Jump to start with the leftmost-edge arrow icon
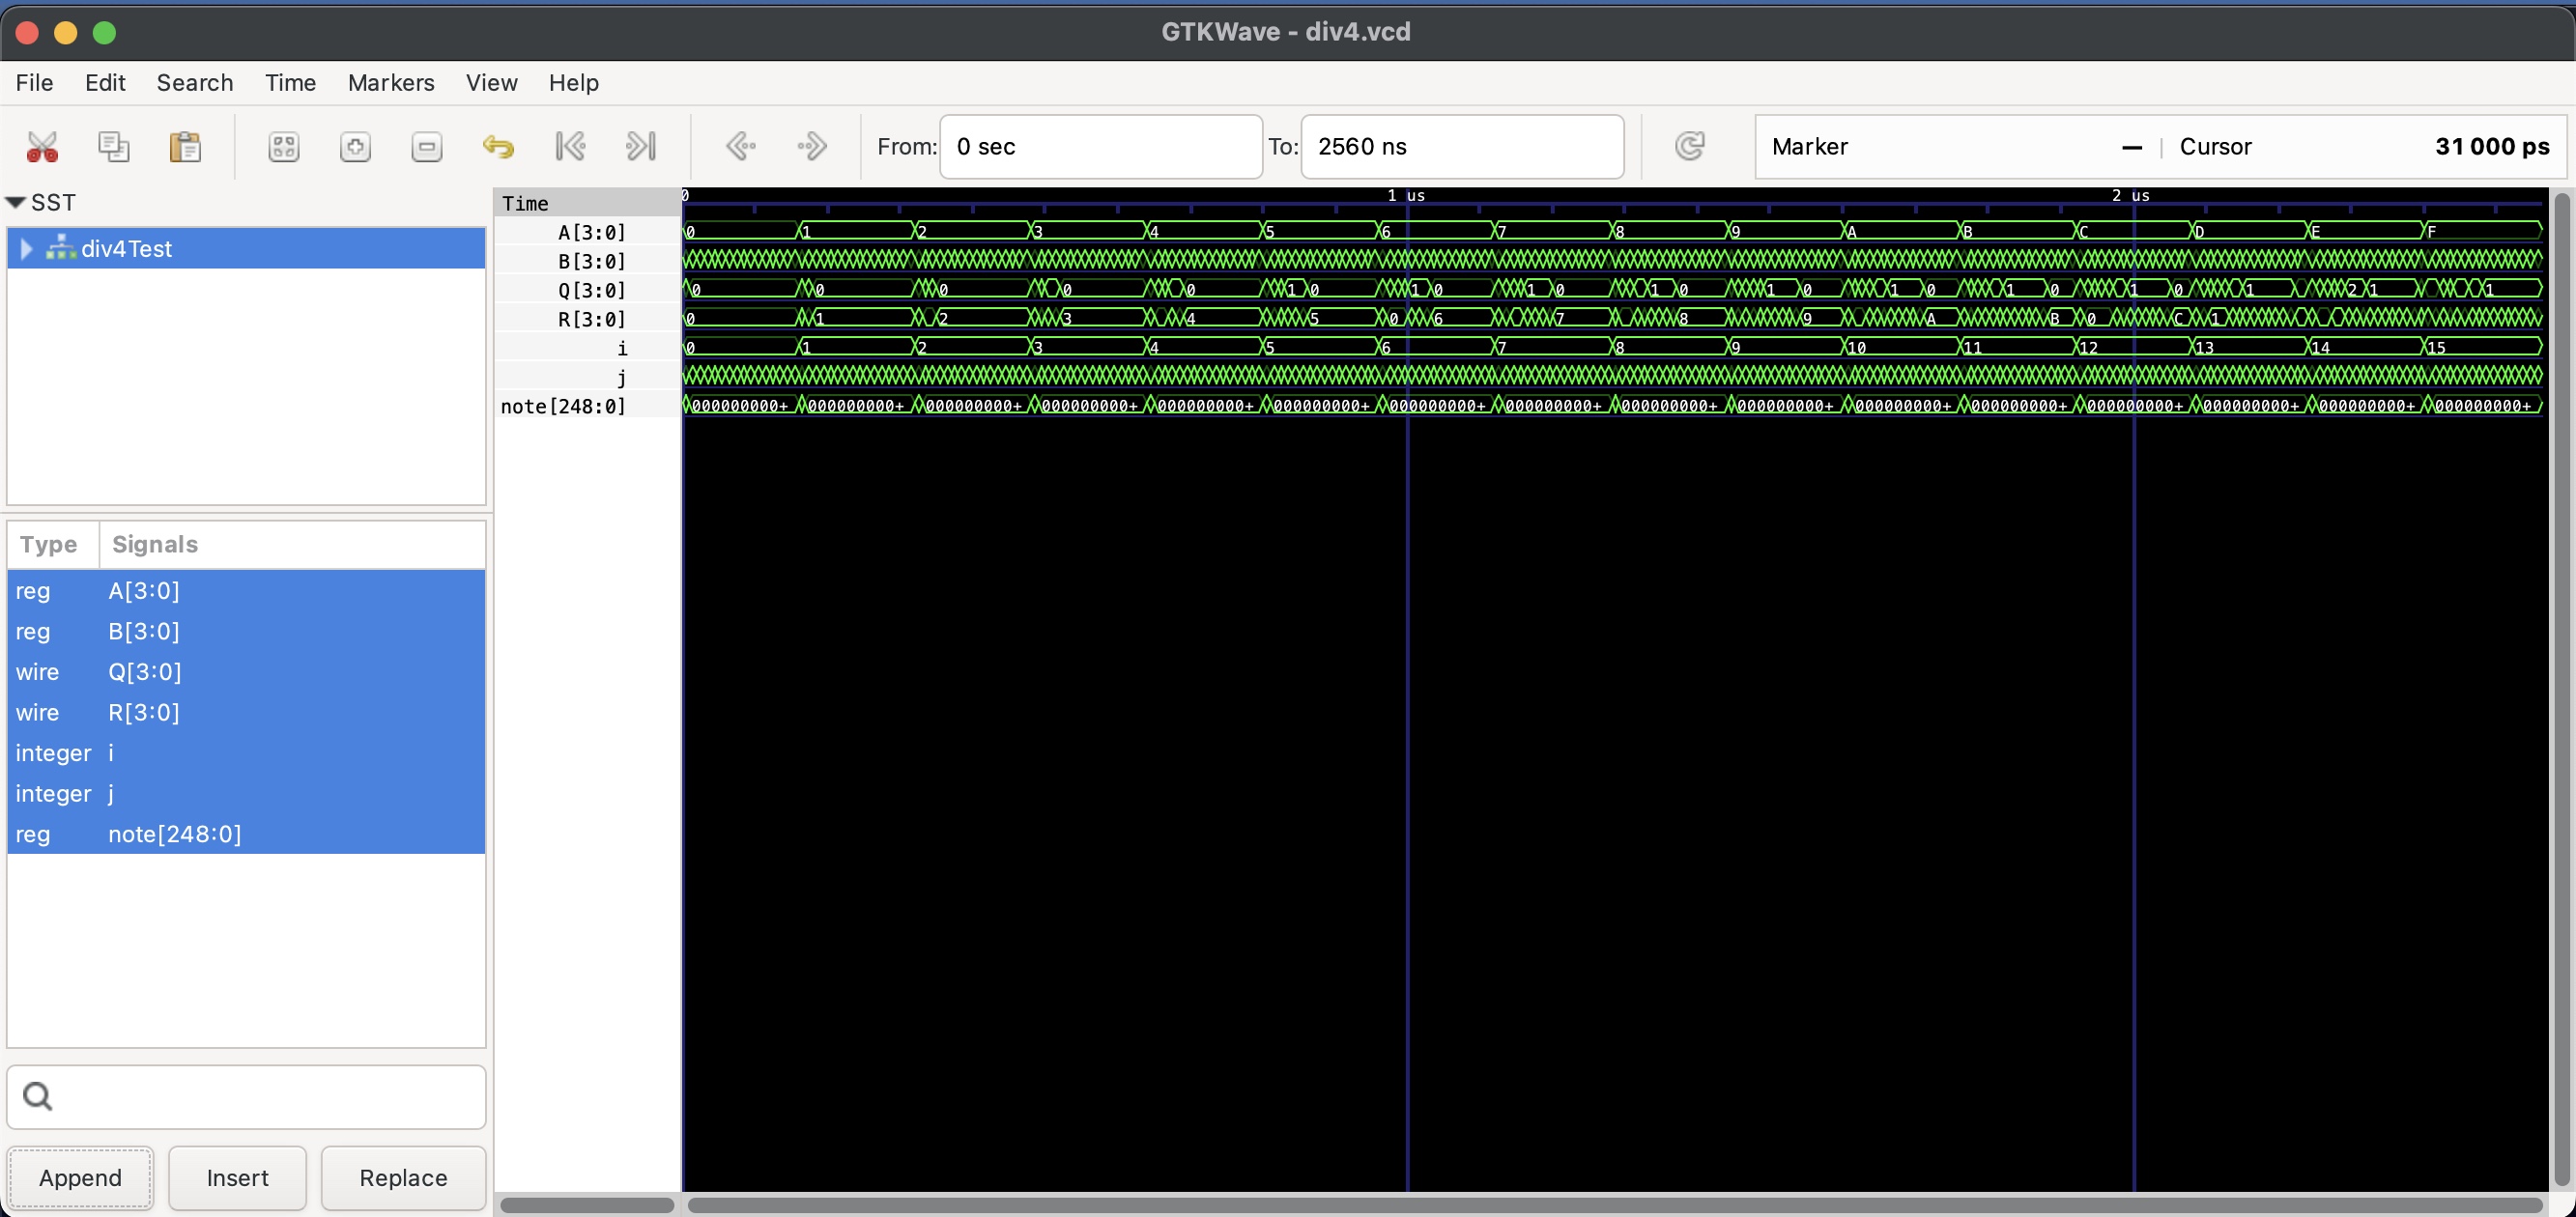The height and width of the screenshot is (1217, 2576). pos(570,146)
